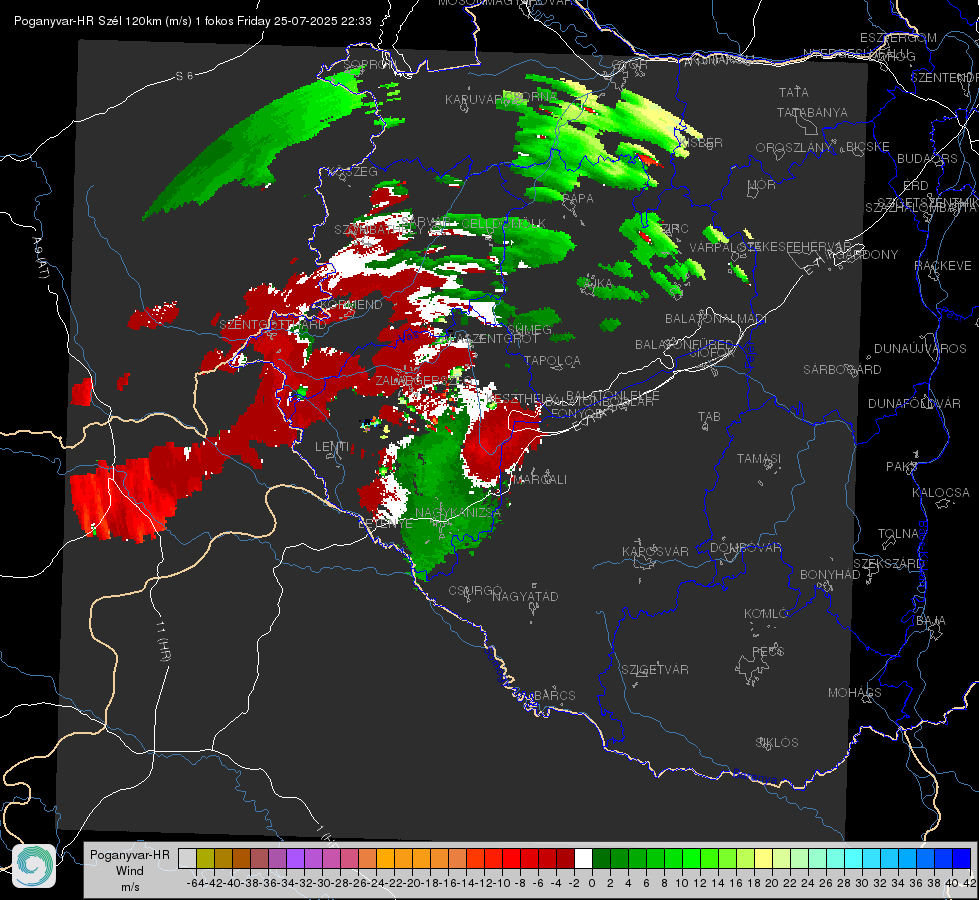Click the SOPRON city label

(x=369, y=64)
